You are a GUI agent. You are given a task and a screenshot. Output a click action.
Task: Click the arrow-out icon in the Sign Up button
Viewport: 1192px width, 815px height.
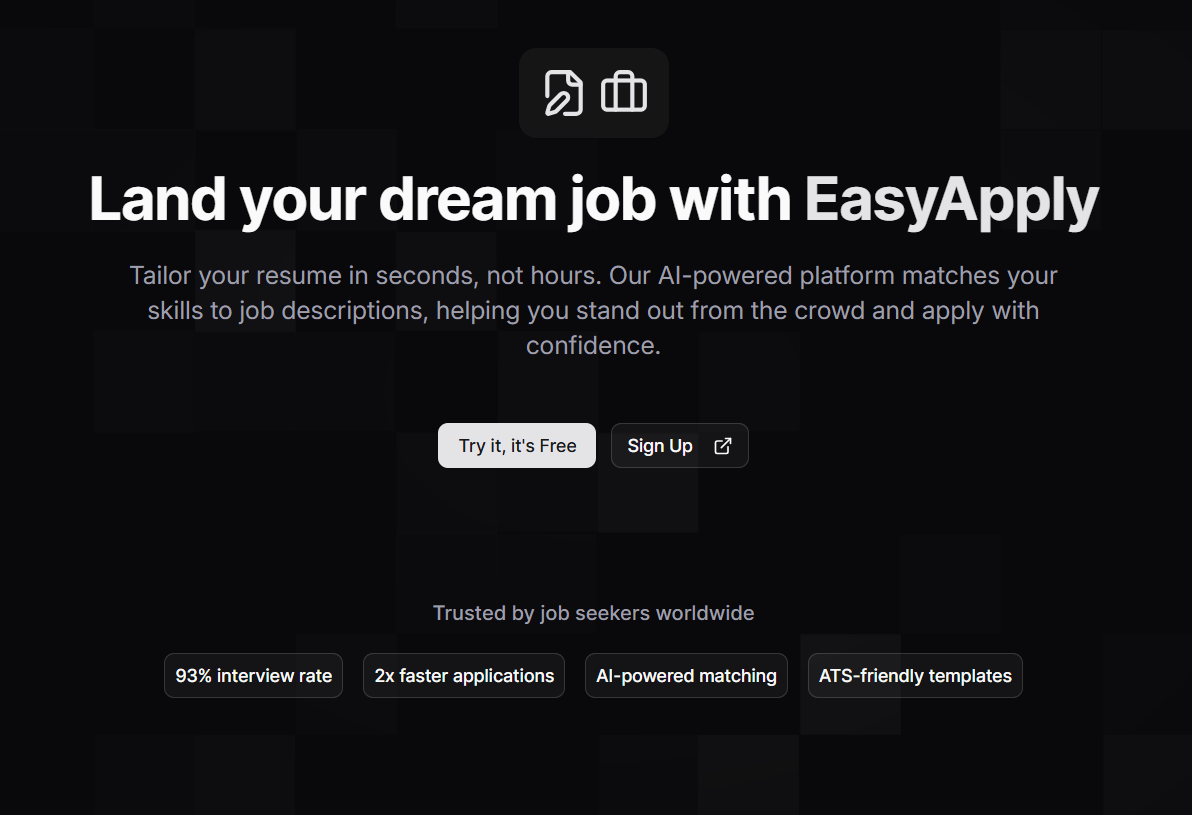coord(722,445)
